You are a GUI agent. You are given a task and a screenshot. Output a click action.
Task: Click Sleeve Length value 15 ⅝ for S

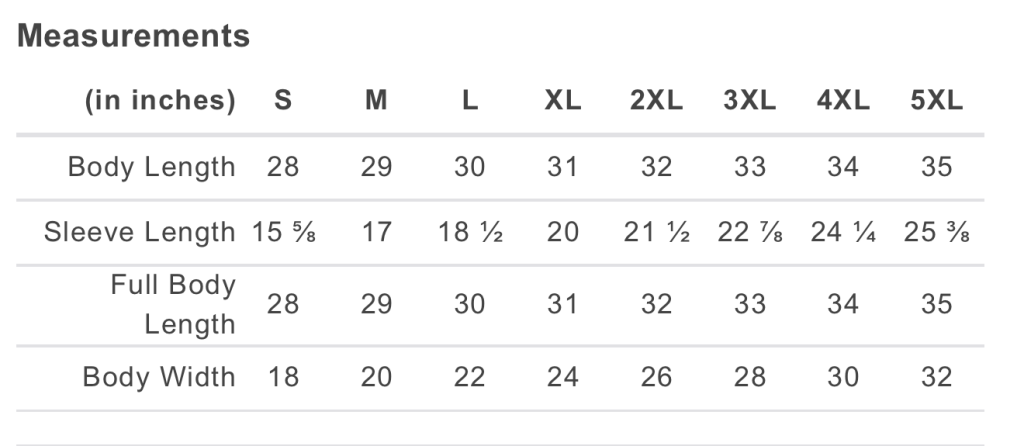pos(283,232)
